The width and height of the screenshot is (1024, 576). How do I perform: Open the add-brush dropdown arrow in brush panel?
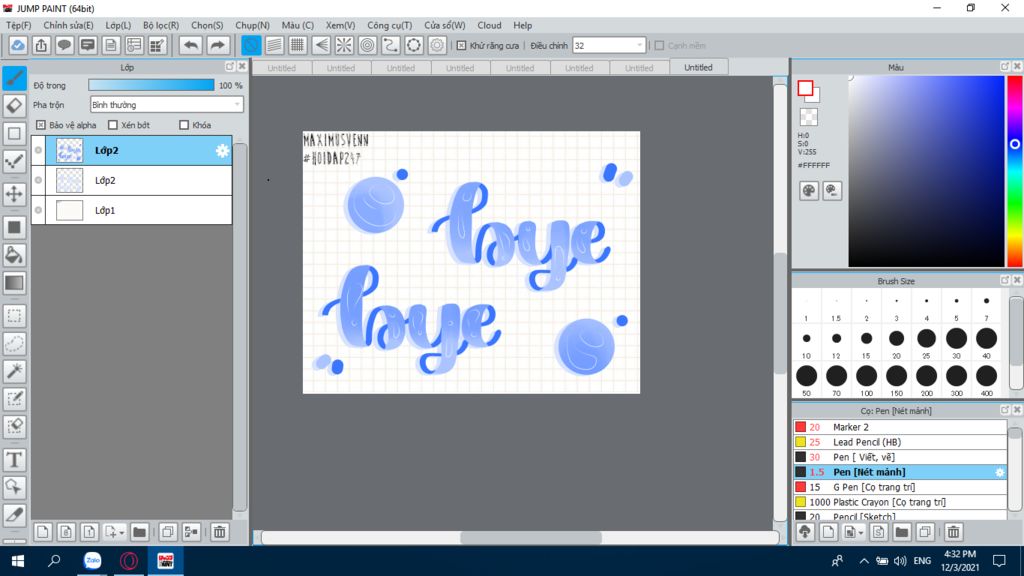[861, 533]
